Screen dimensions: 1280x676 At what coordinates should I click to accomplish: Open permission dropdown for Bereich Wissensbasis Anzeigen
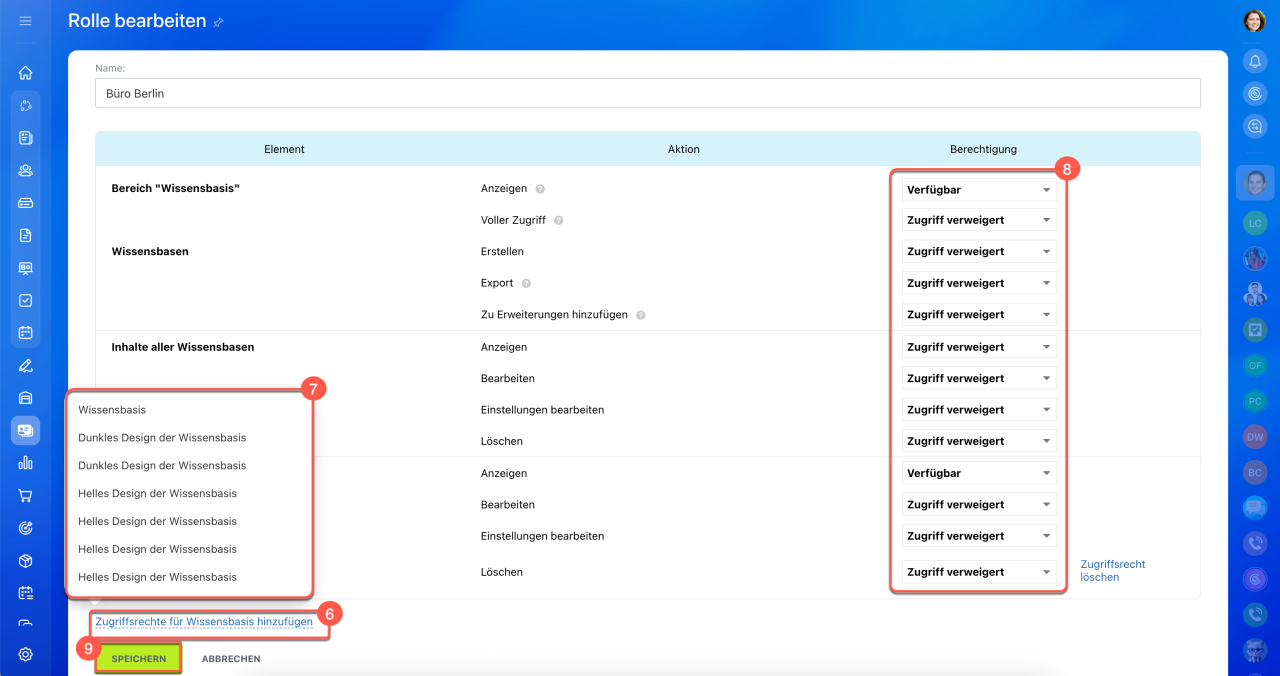click(x=979, y=189)
